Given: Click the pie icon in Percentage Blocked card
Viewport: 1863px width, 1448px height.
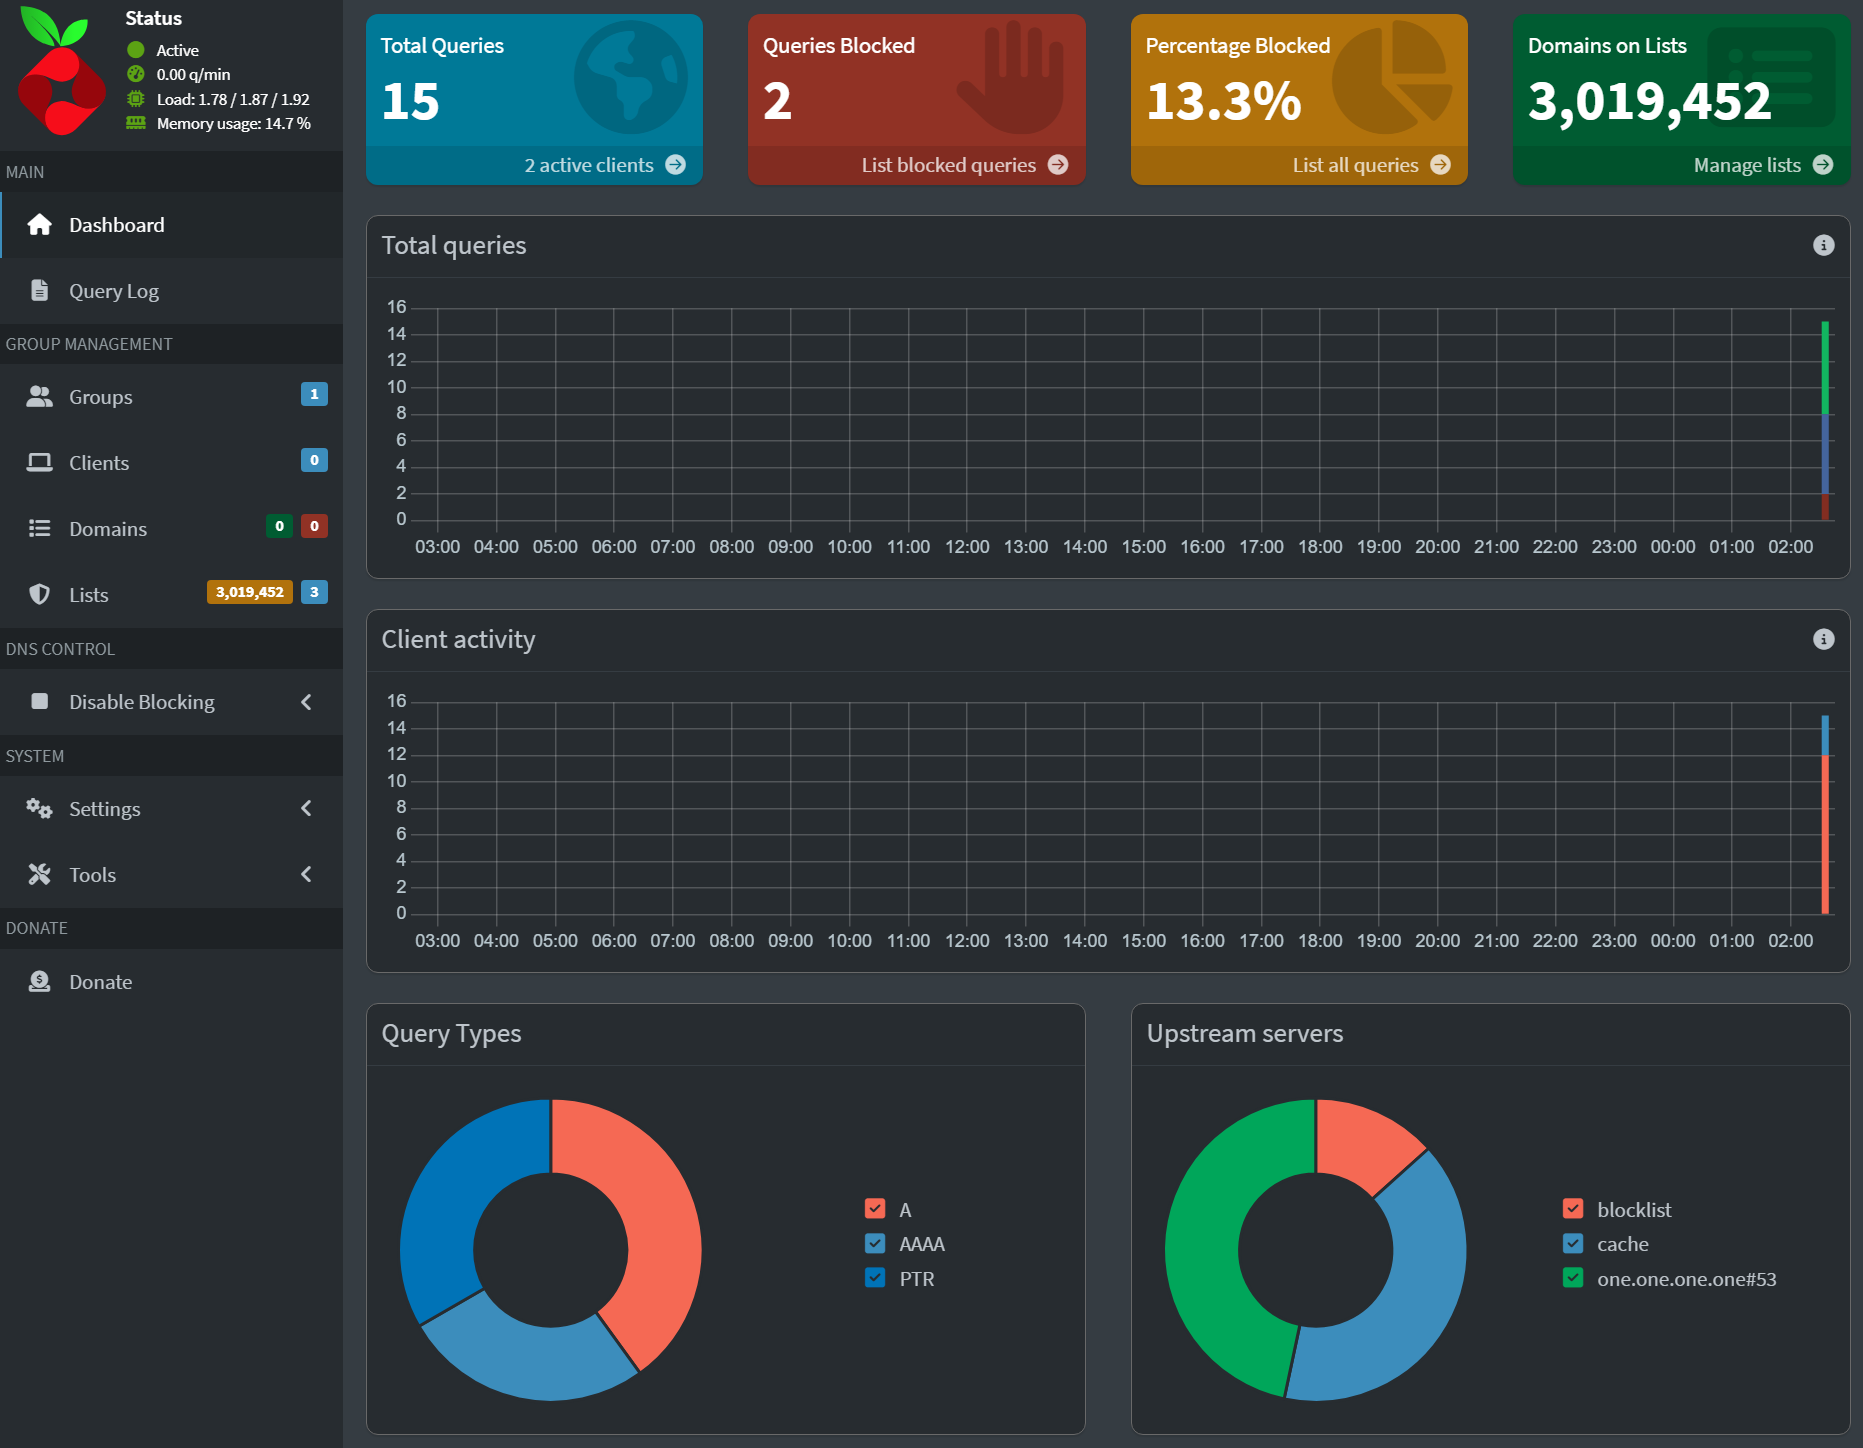Looking at the screenshot, I should tap(1392, 78).
